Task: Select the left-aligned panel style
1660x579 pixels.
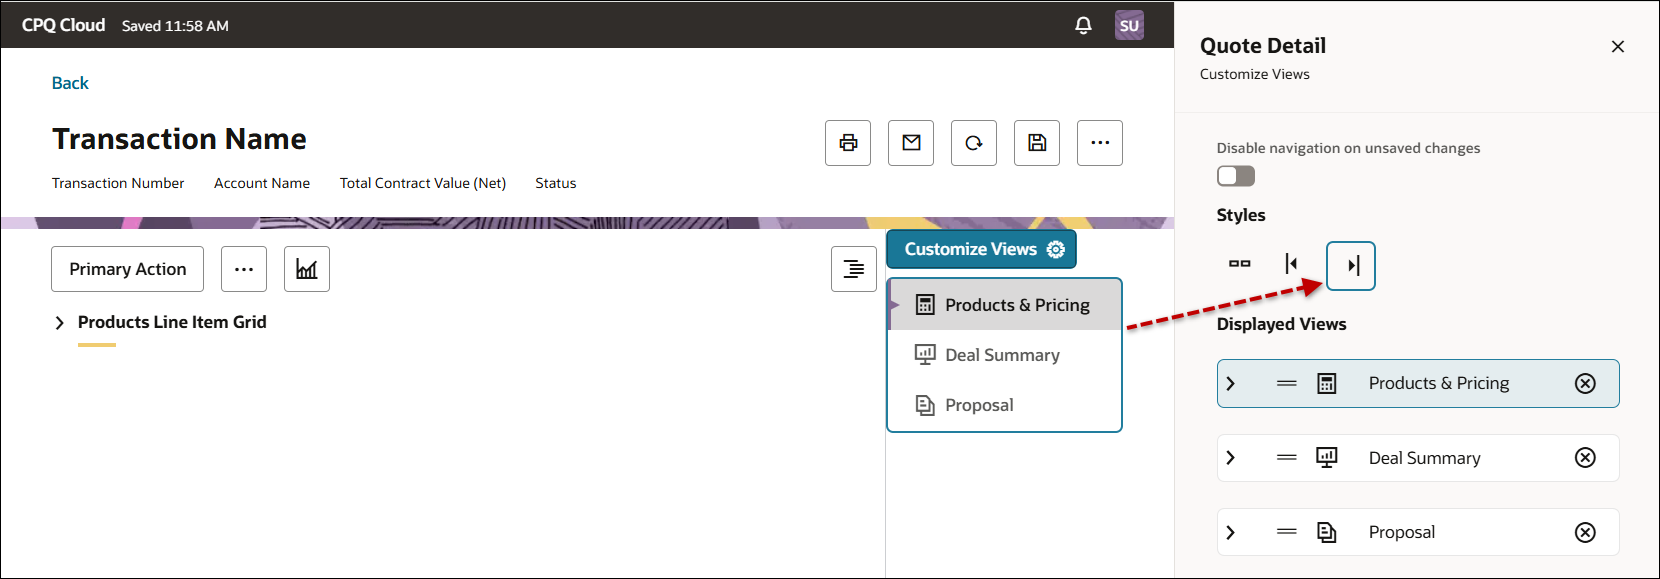Action: click(x=1291, y=264)
